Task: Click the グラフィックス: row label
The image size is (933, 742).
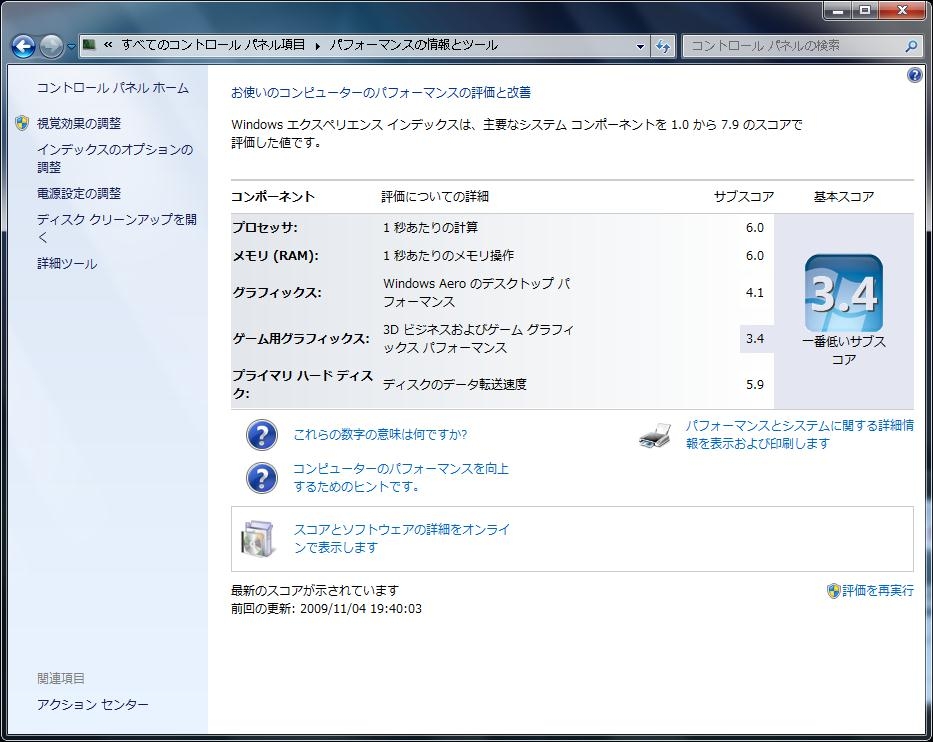Action: pos(277,293)
